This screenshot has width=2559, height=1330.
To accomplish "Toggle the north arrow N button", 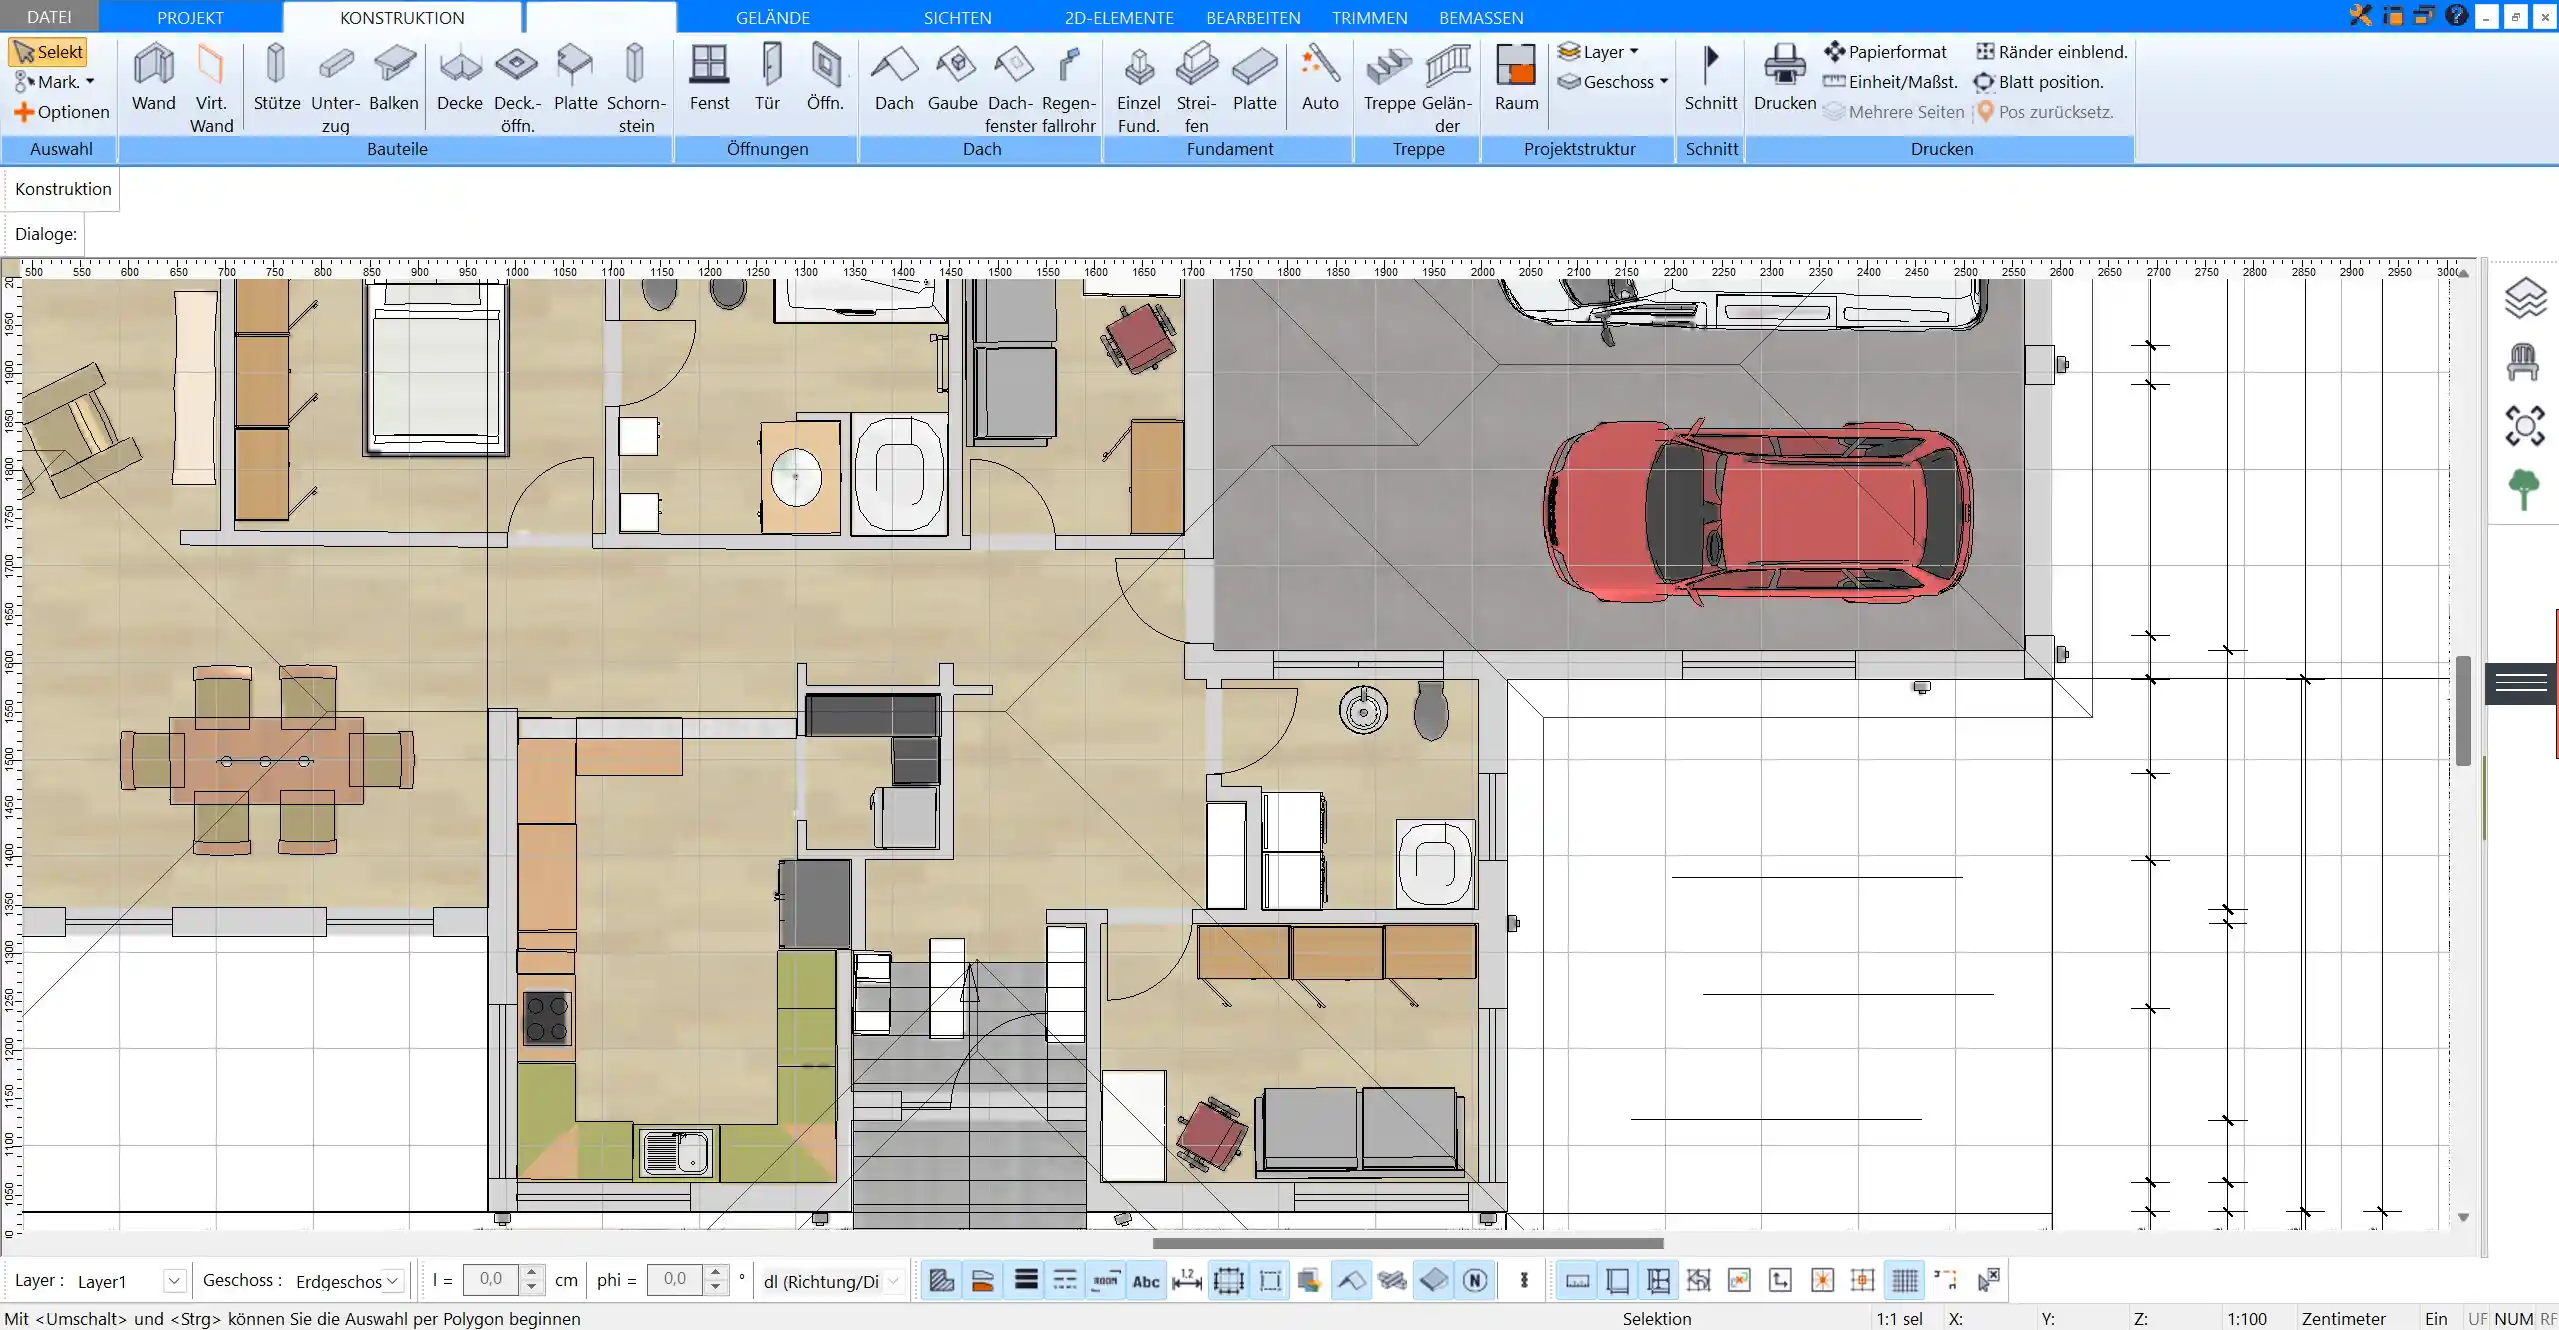I will [x=1474, y=1280].
